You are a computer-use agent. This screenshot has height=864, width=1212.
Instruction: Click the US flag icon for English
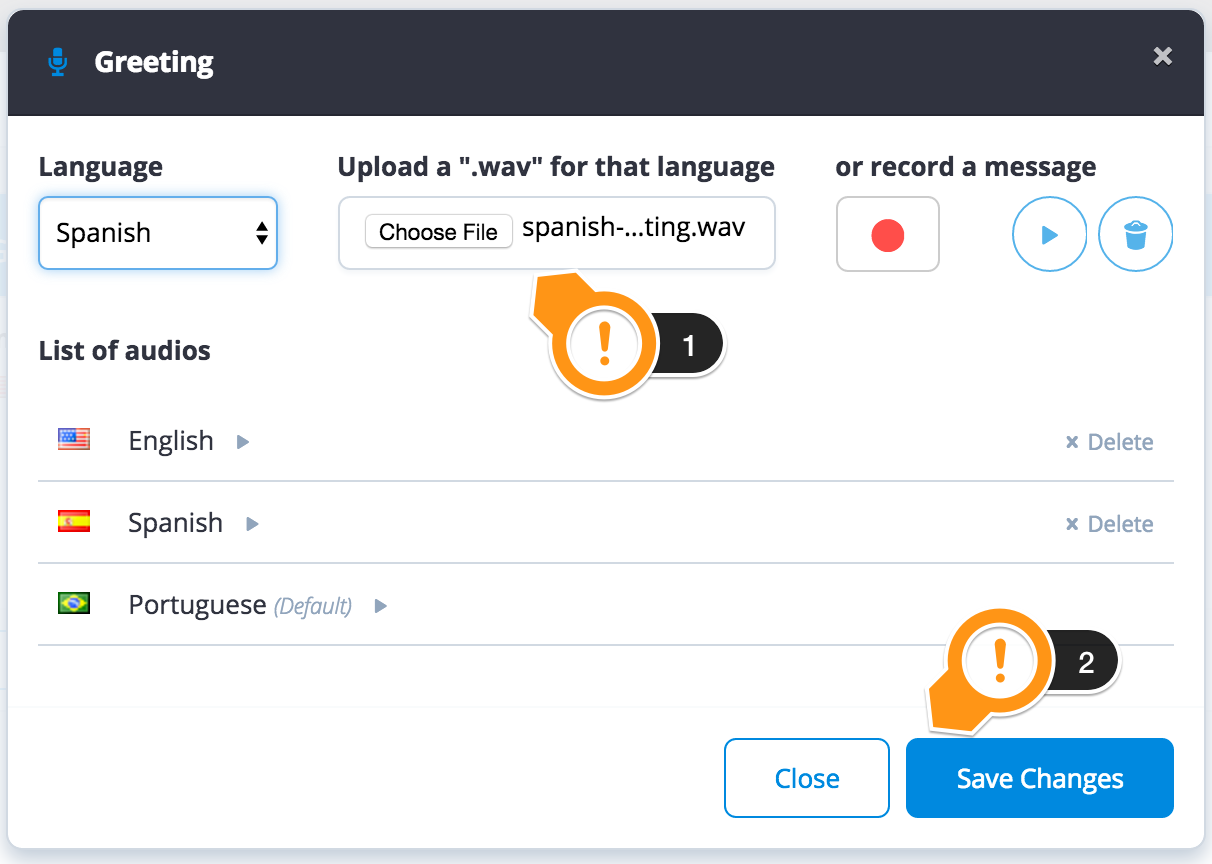pos(74,438)
